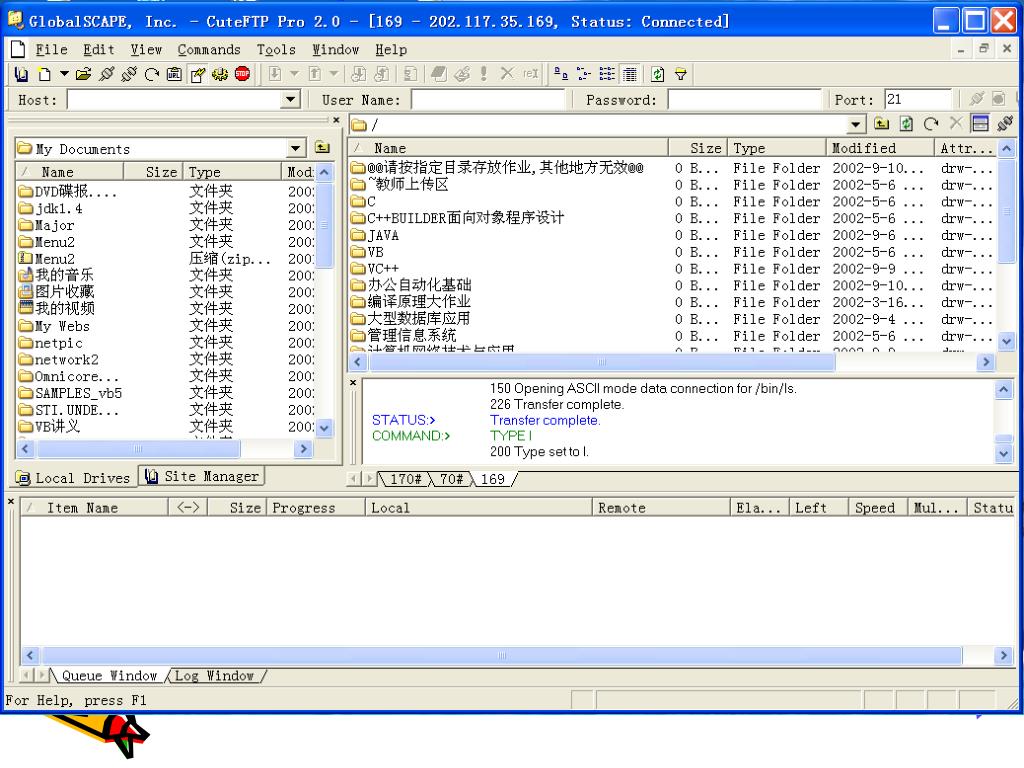This screenshot has height=768, width=1024.
Task: Click the Reconnect arrow toolbar icon
Action: (x=152, y=74)
